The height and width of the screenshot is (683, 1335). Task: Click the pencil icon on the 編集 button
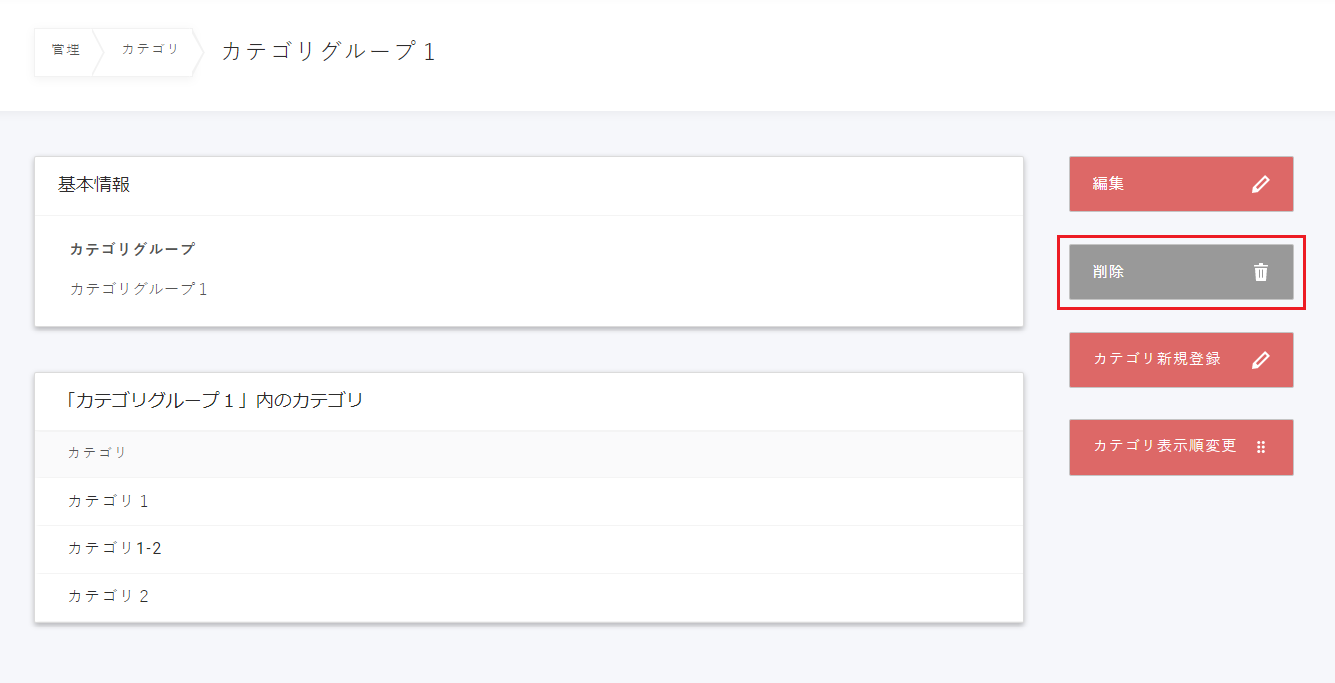click(1260, 184)
